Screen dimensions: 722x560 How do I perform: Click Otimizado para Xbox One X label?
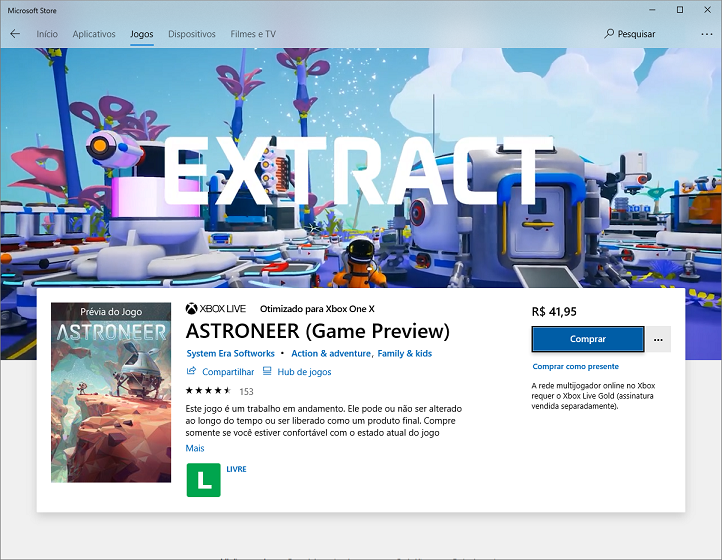point(317,309)
